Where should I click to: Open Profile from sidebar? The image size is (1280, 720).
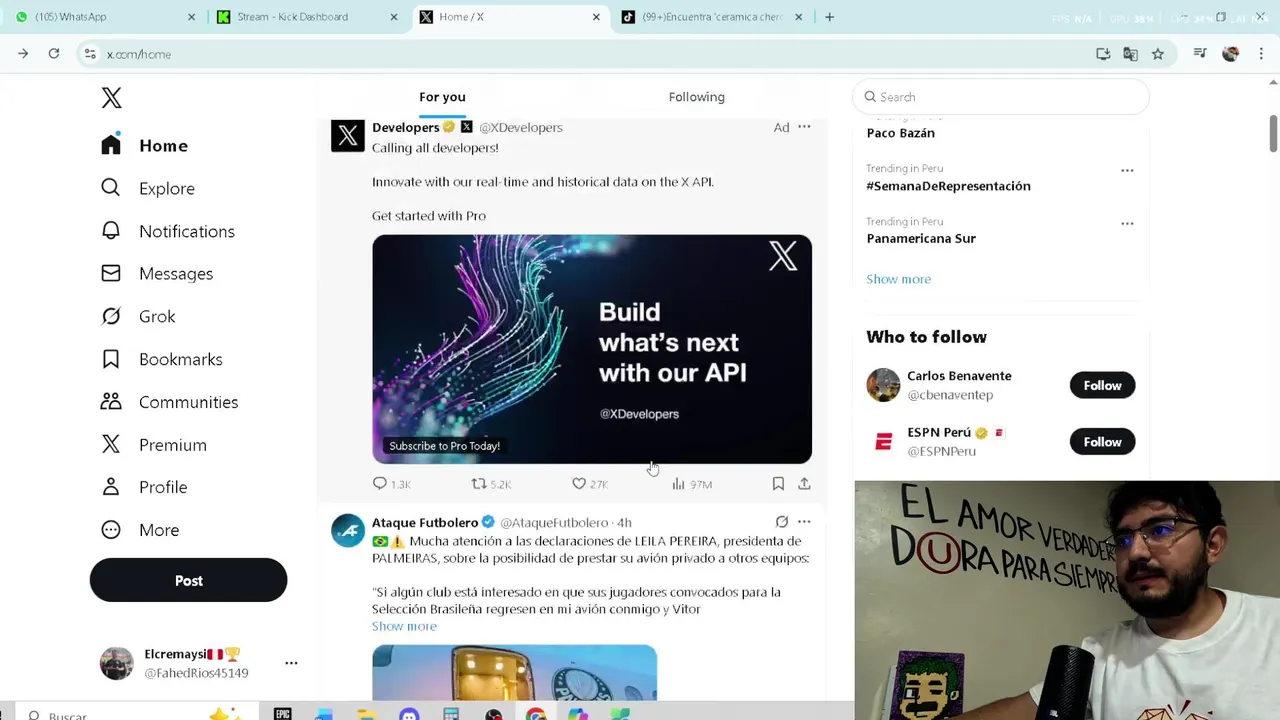pos(144,487)
